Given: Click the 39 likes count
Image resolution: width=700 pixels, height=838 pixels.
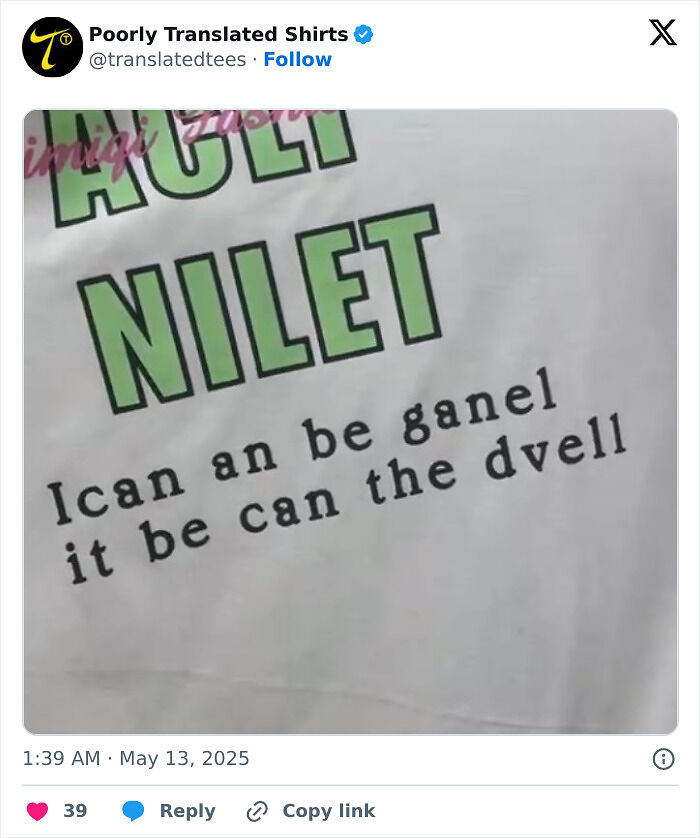Looking at the screenshot, I should [x=75, y=811].
